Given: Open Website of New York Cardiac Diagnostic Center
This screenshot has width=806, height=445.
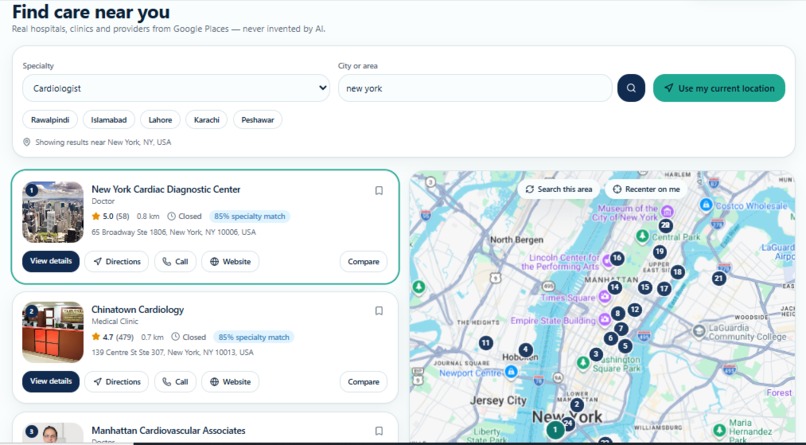Looking at the screenshot, I should pos(230,262).
